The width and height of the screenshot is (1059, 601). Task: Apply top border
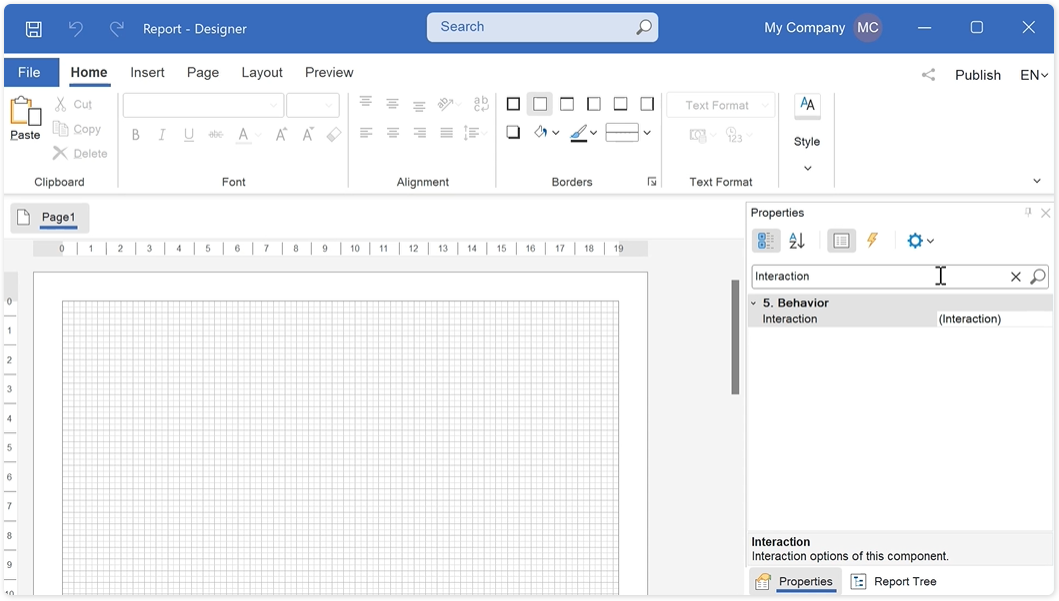tap(567, 104)
